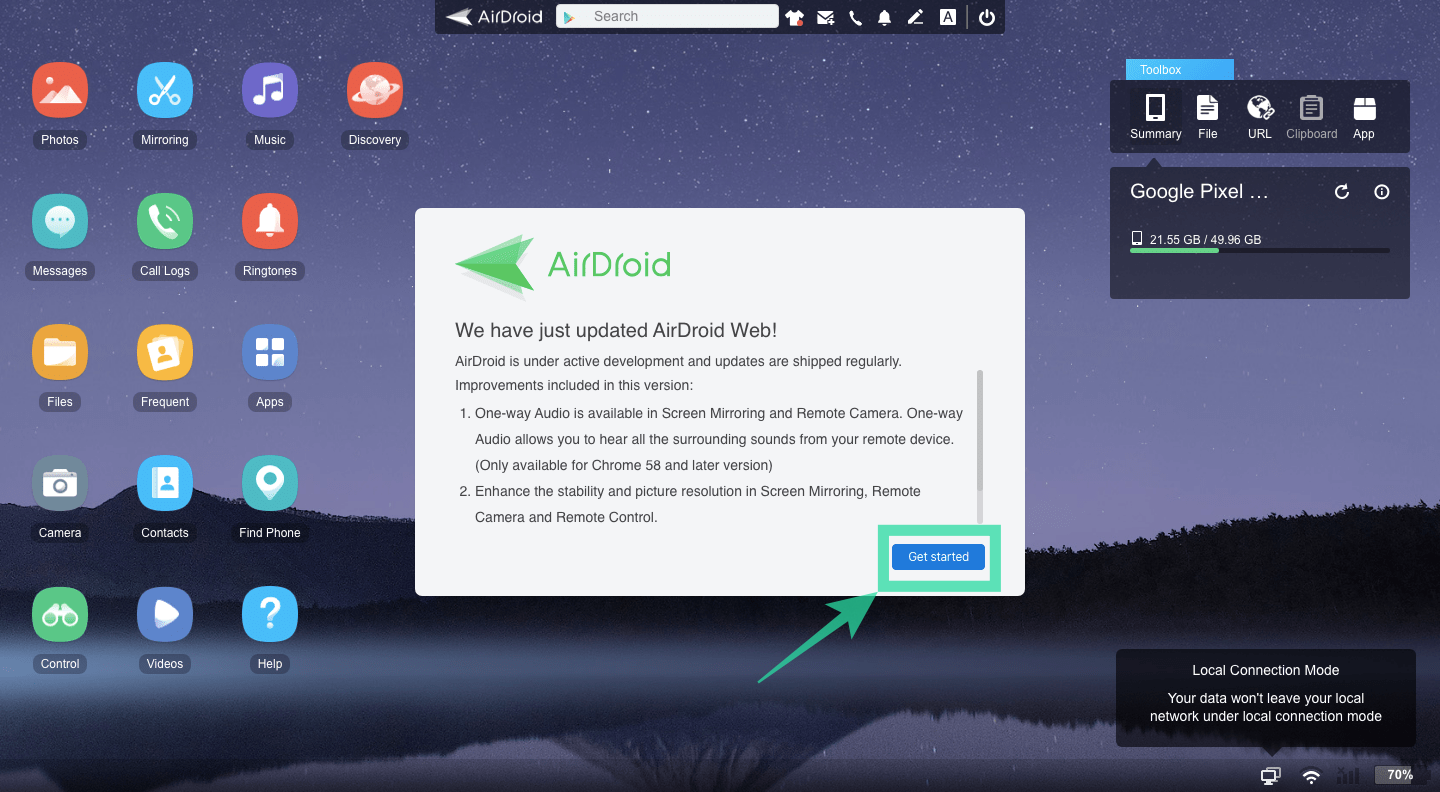Open the Find Phone icon

(x=270, y=483)
